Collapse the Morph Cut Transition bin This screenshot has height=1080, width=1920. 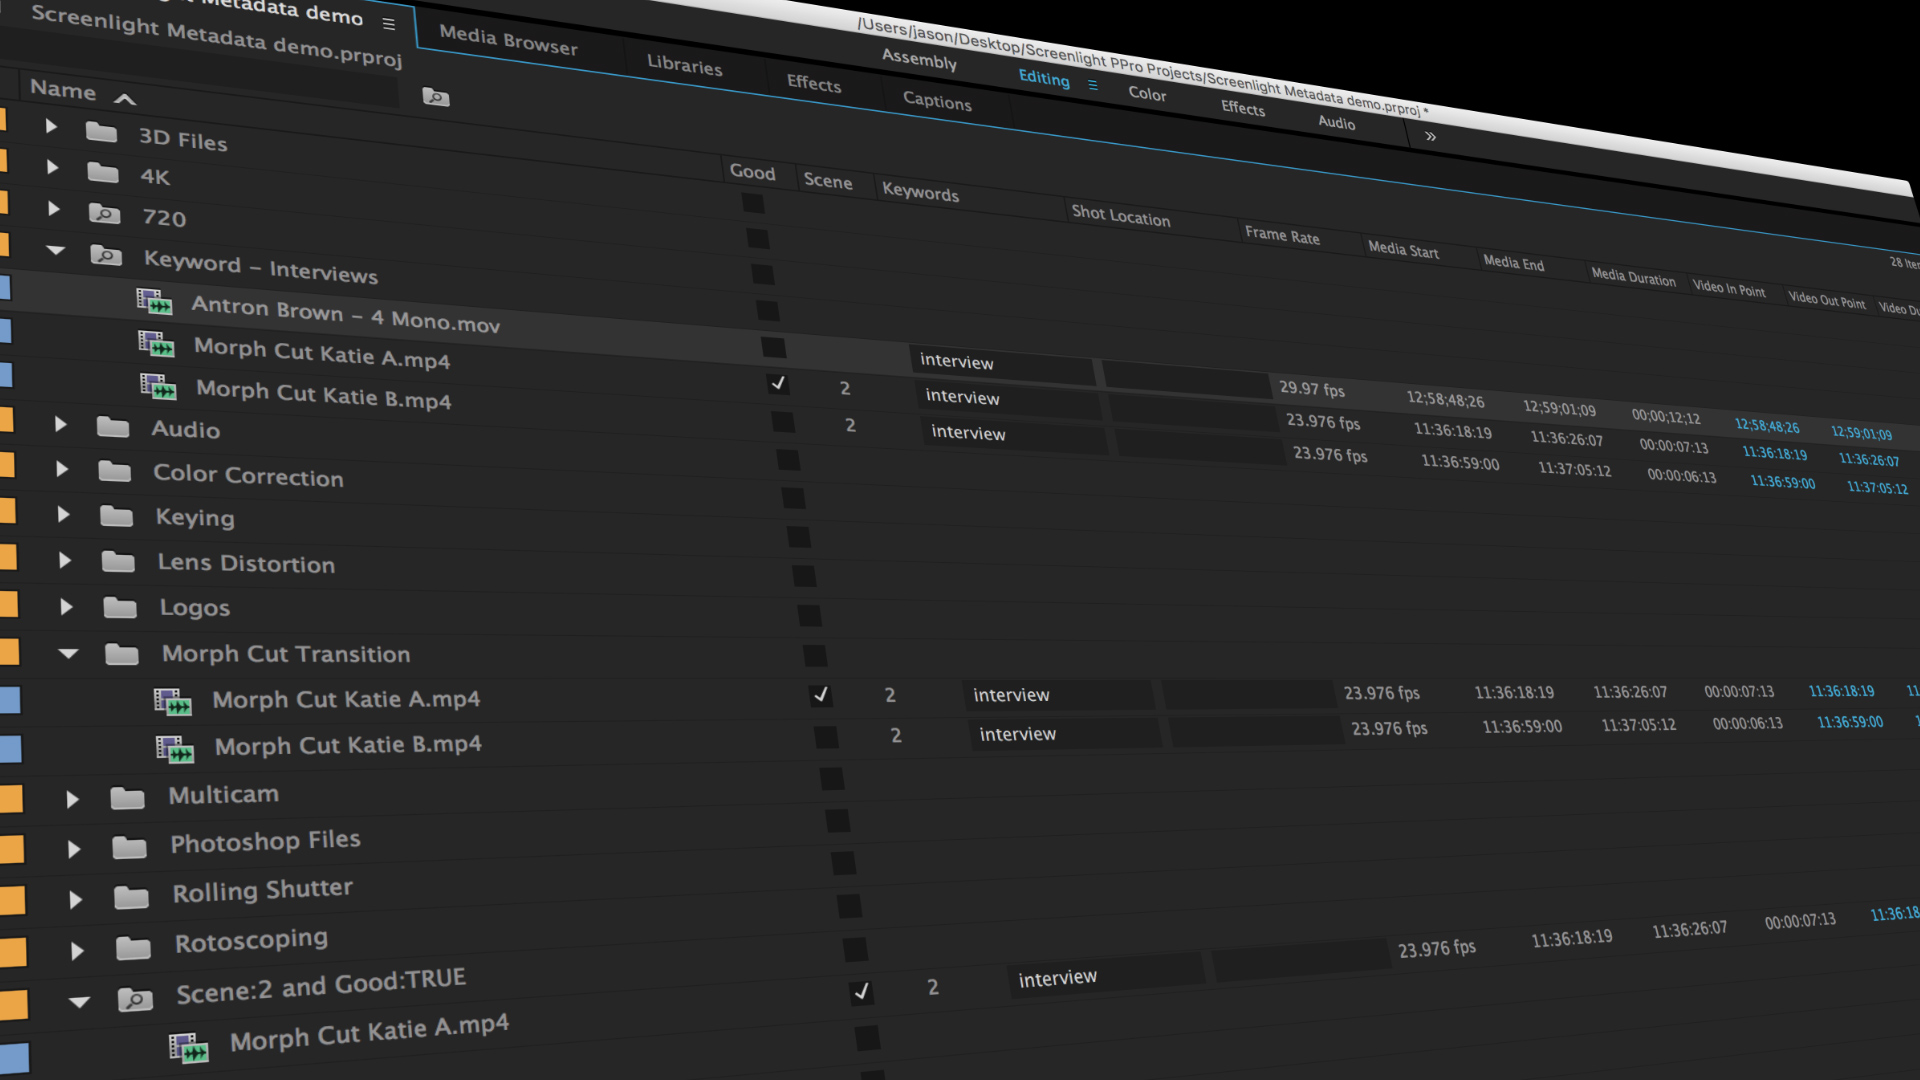click(x=68, y=654)
